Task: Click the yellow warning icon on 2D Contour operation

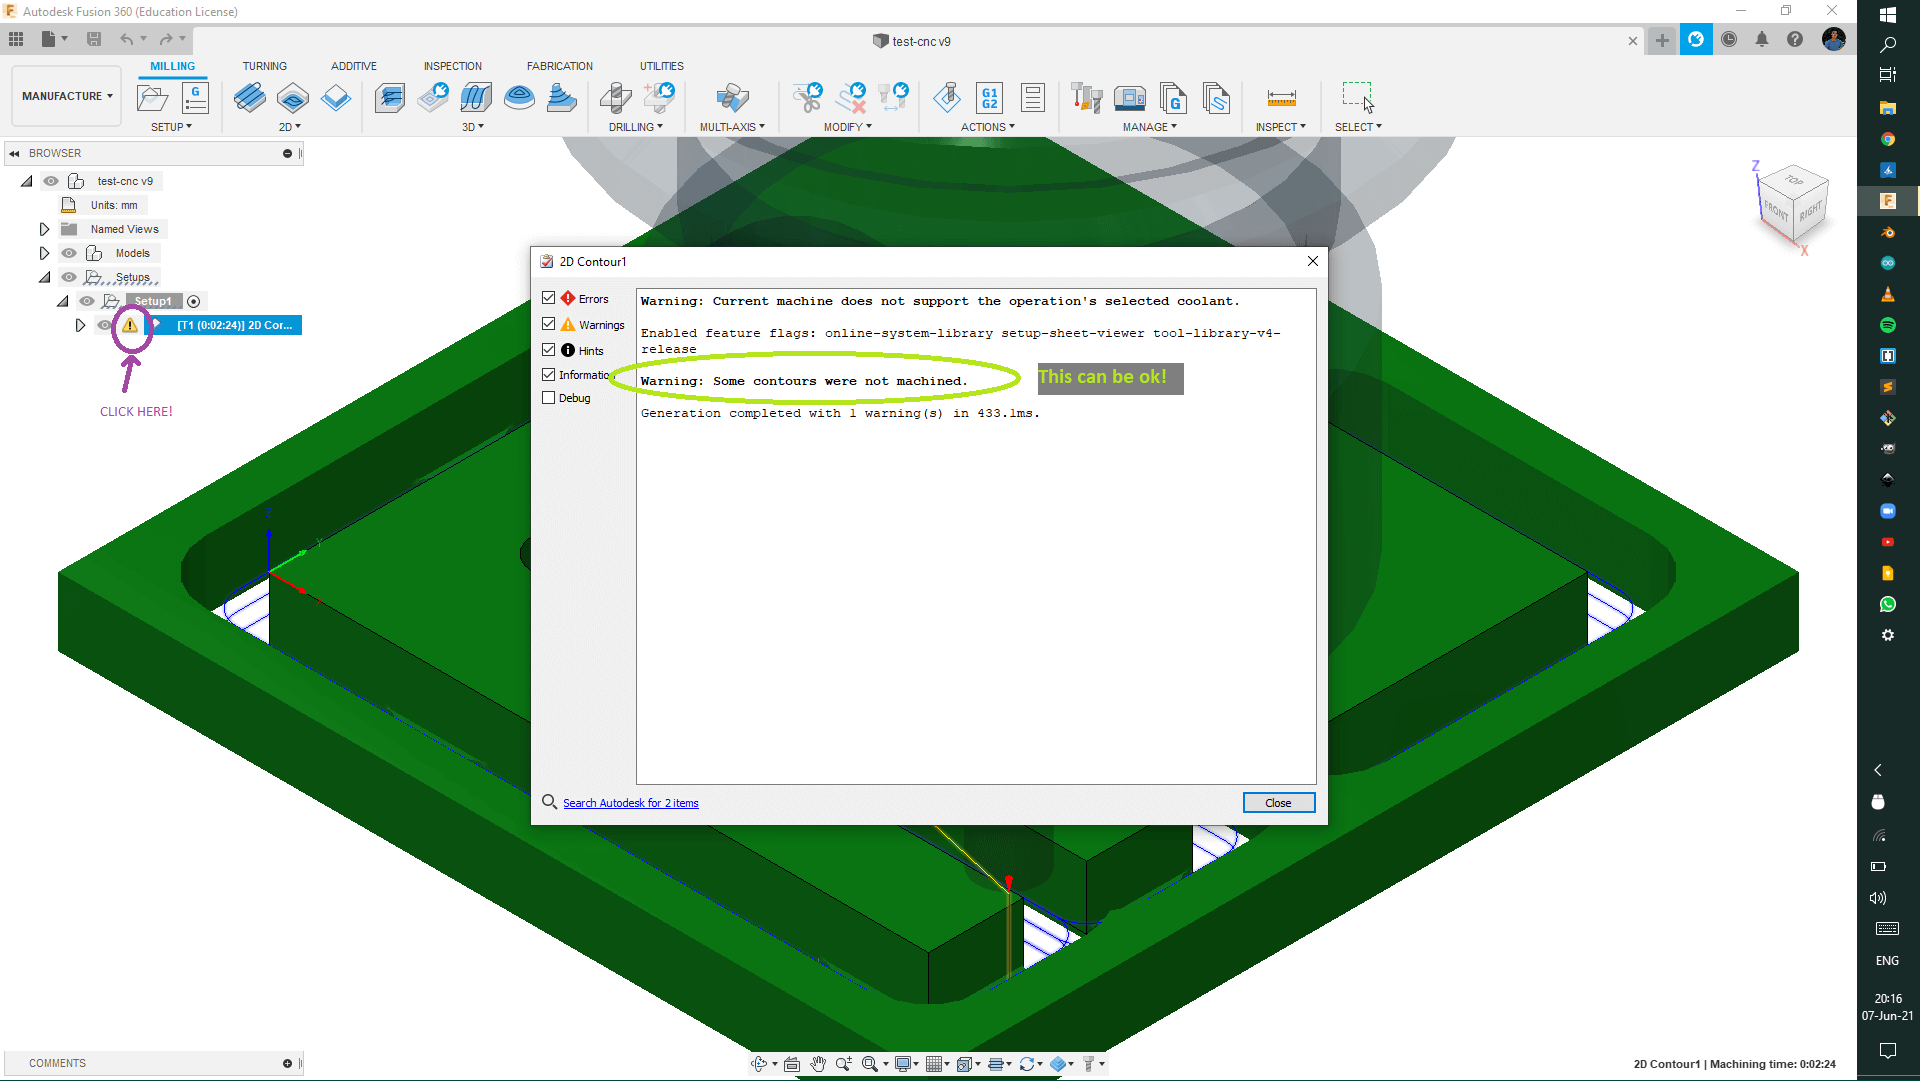Action: pos(130,325)
